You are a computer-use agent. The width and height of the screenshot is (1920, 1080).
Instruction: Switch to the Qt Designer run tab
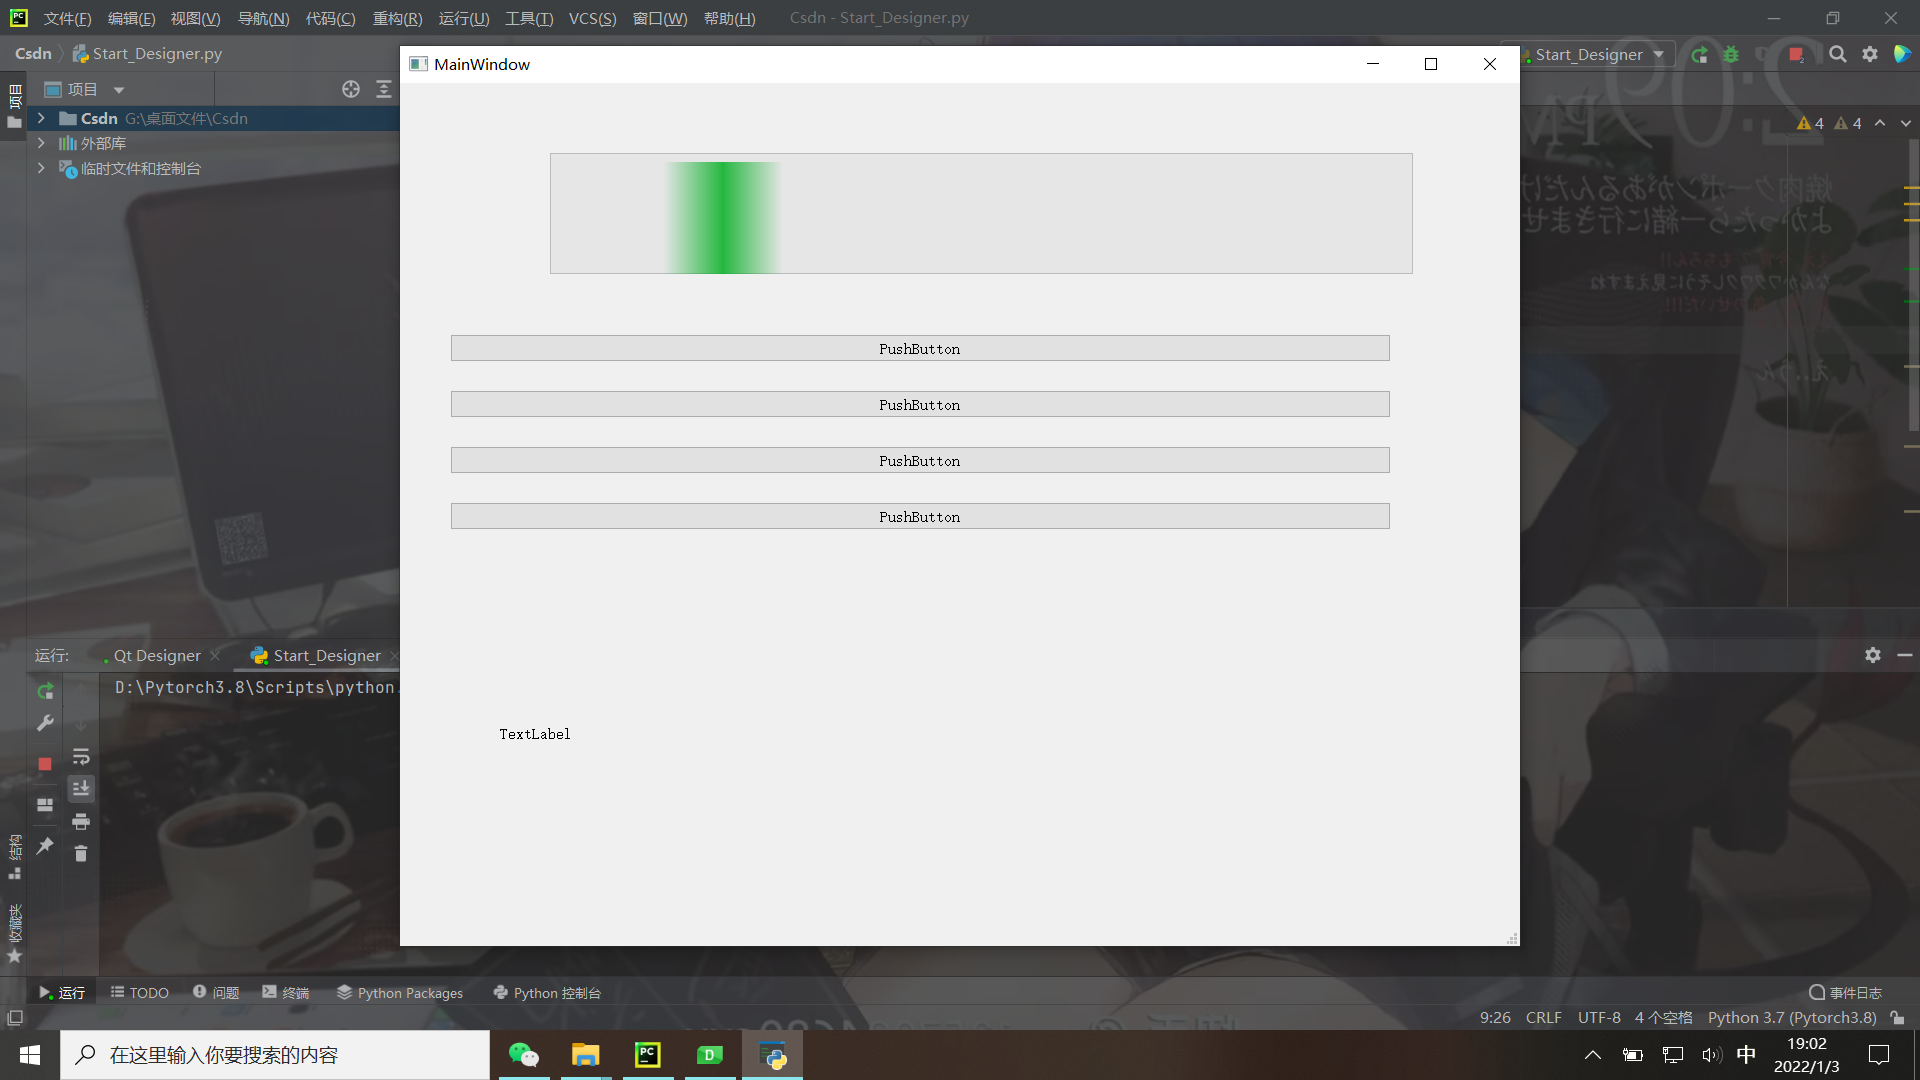coord(156,656)
